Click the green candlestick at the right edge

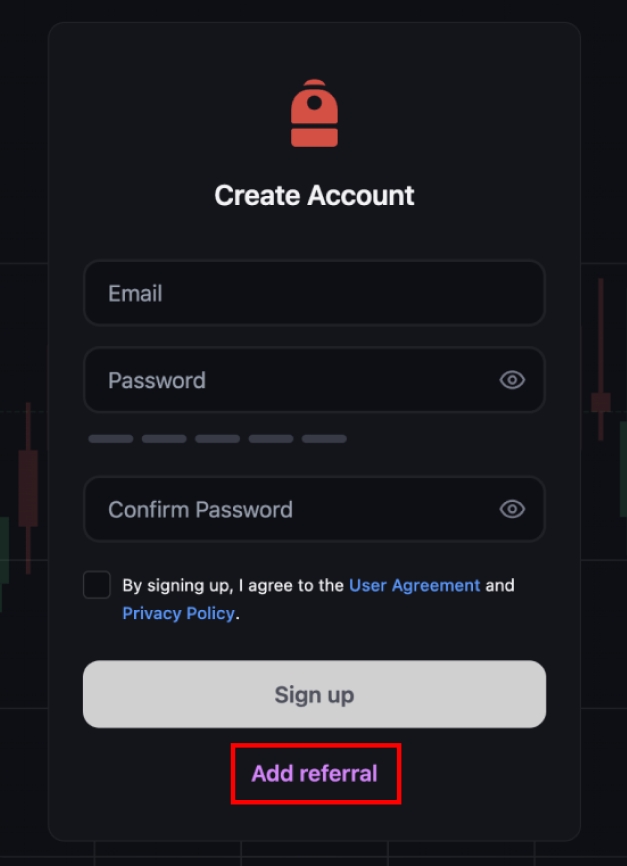pyautogui.click(x=623, y=469)
